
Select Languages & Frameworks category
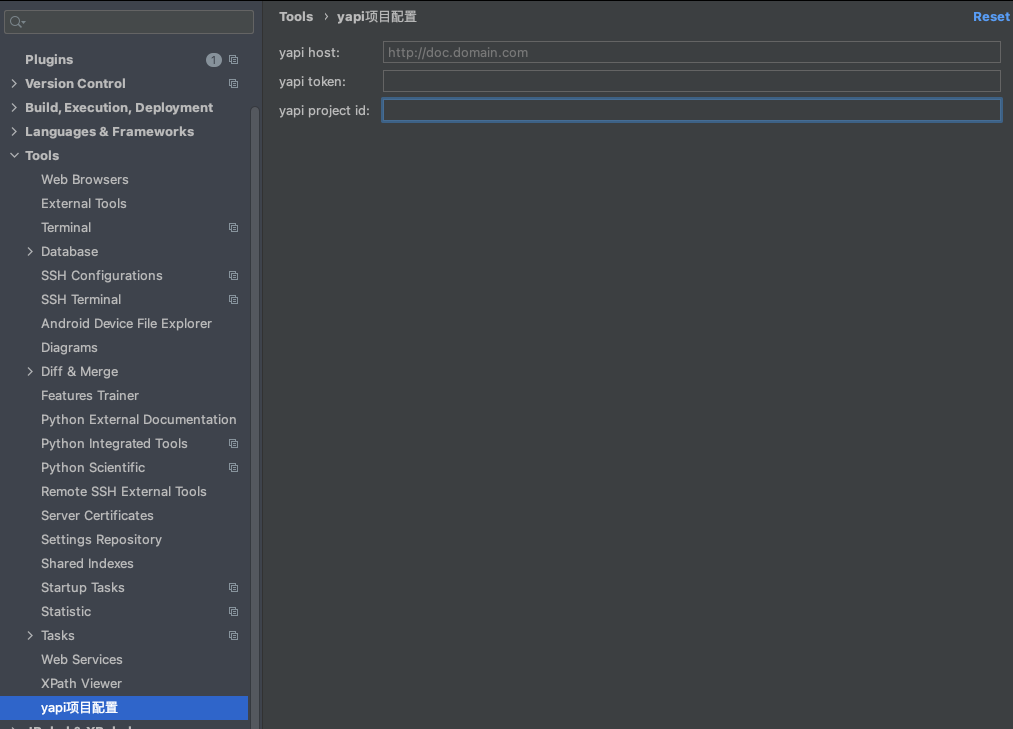pyautogui.click(x=109, y=131)
